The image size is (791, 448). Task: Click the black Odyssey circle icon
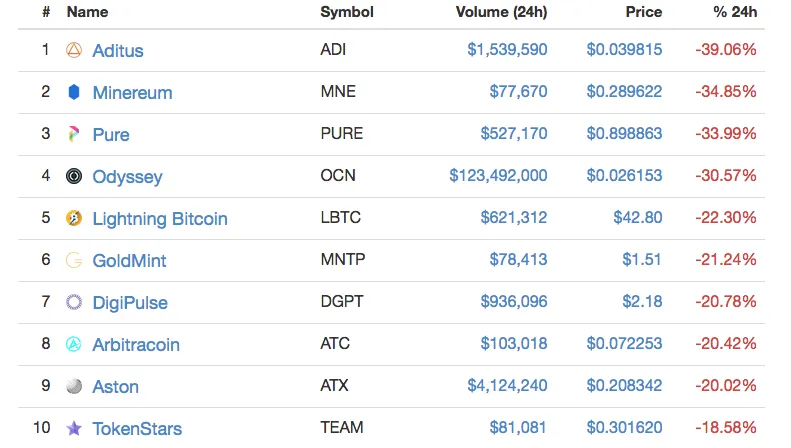tap(74, 176)
